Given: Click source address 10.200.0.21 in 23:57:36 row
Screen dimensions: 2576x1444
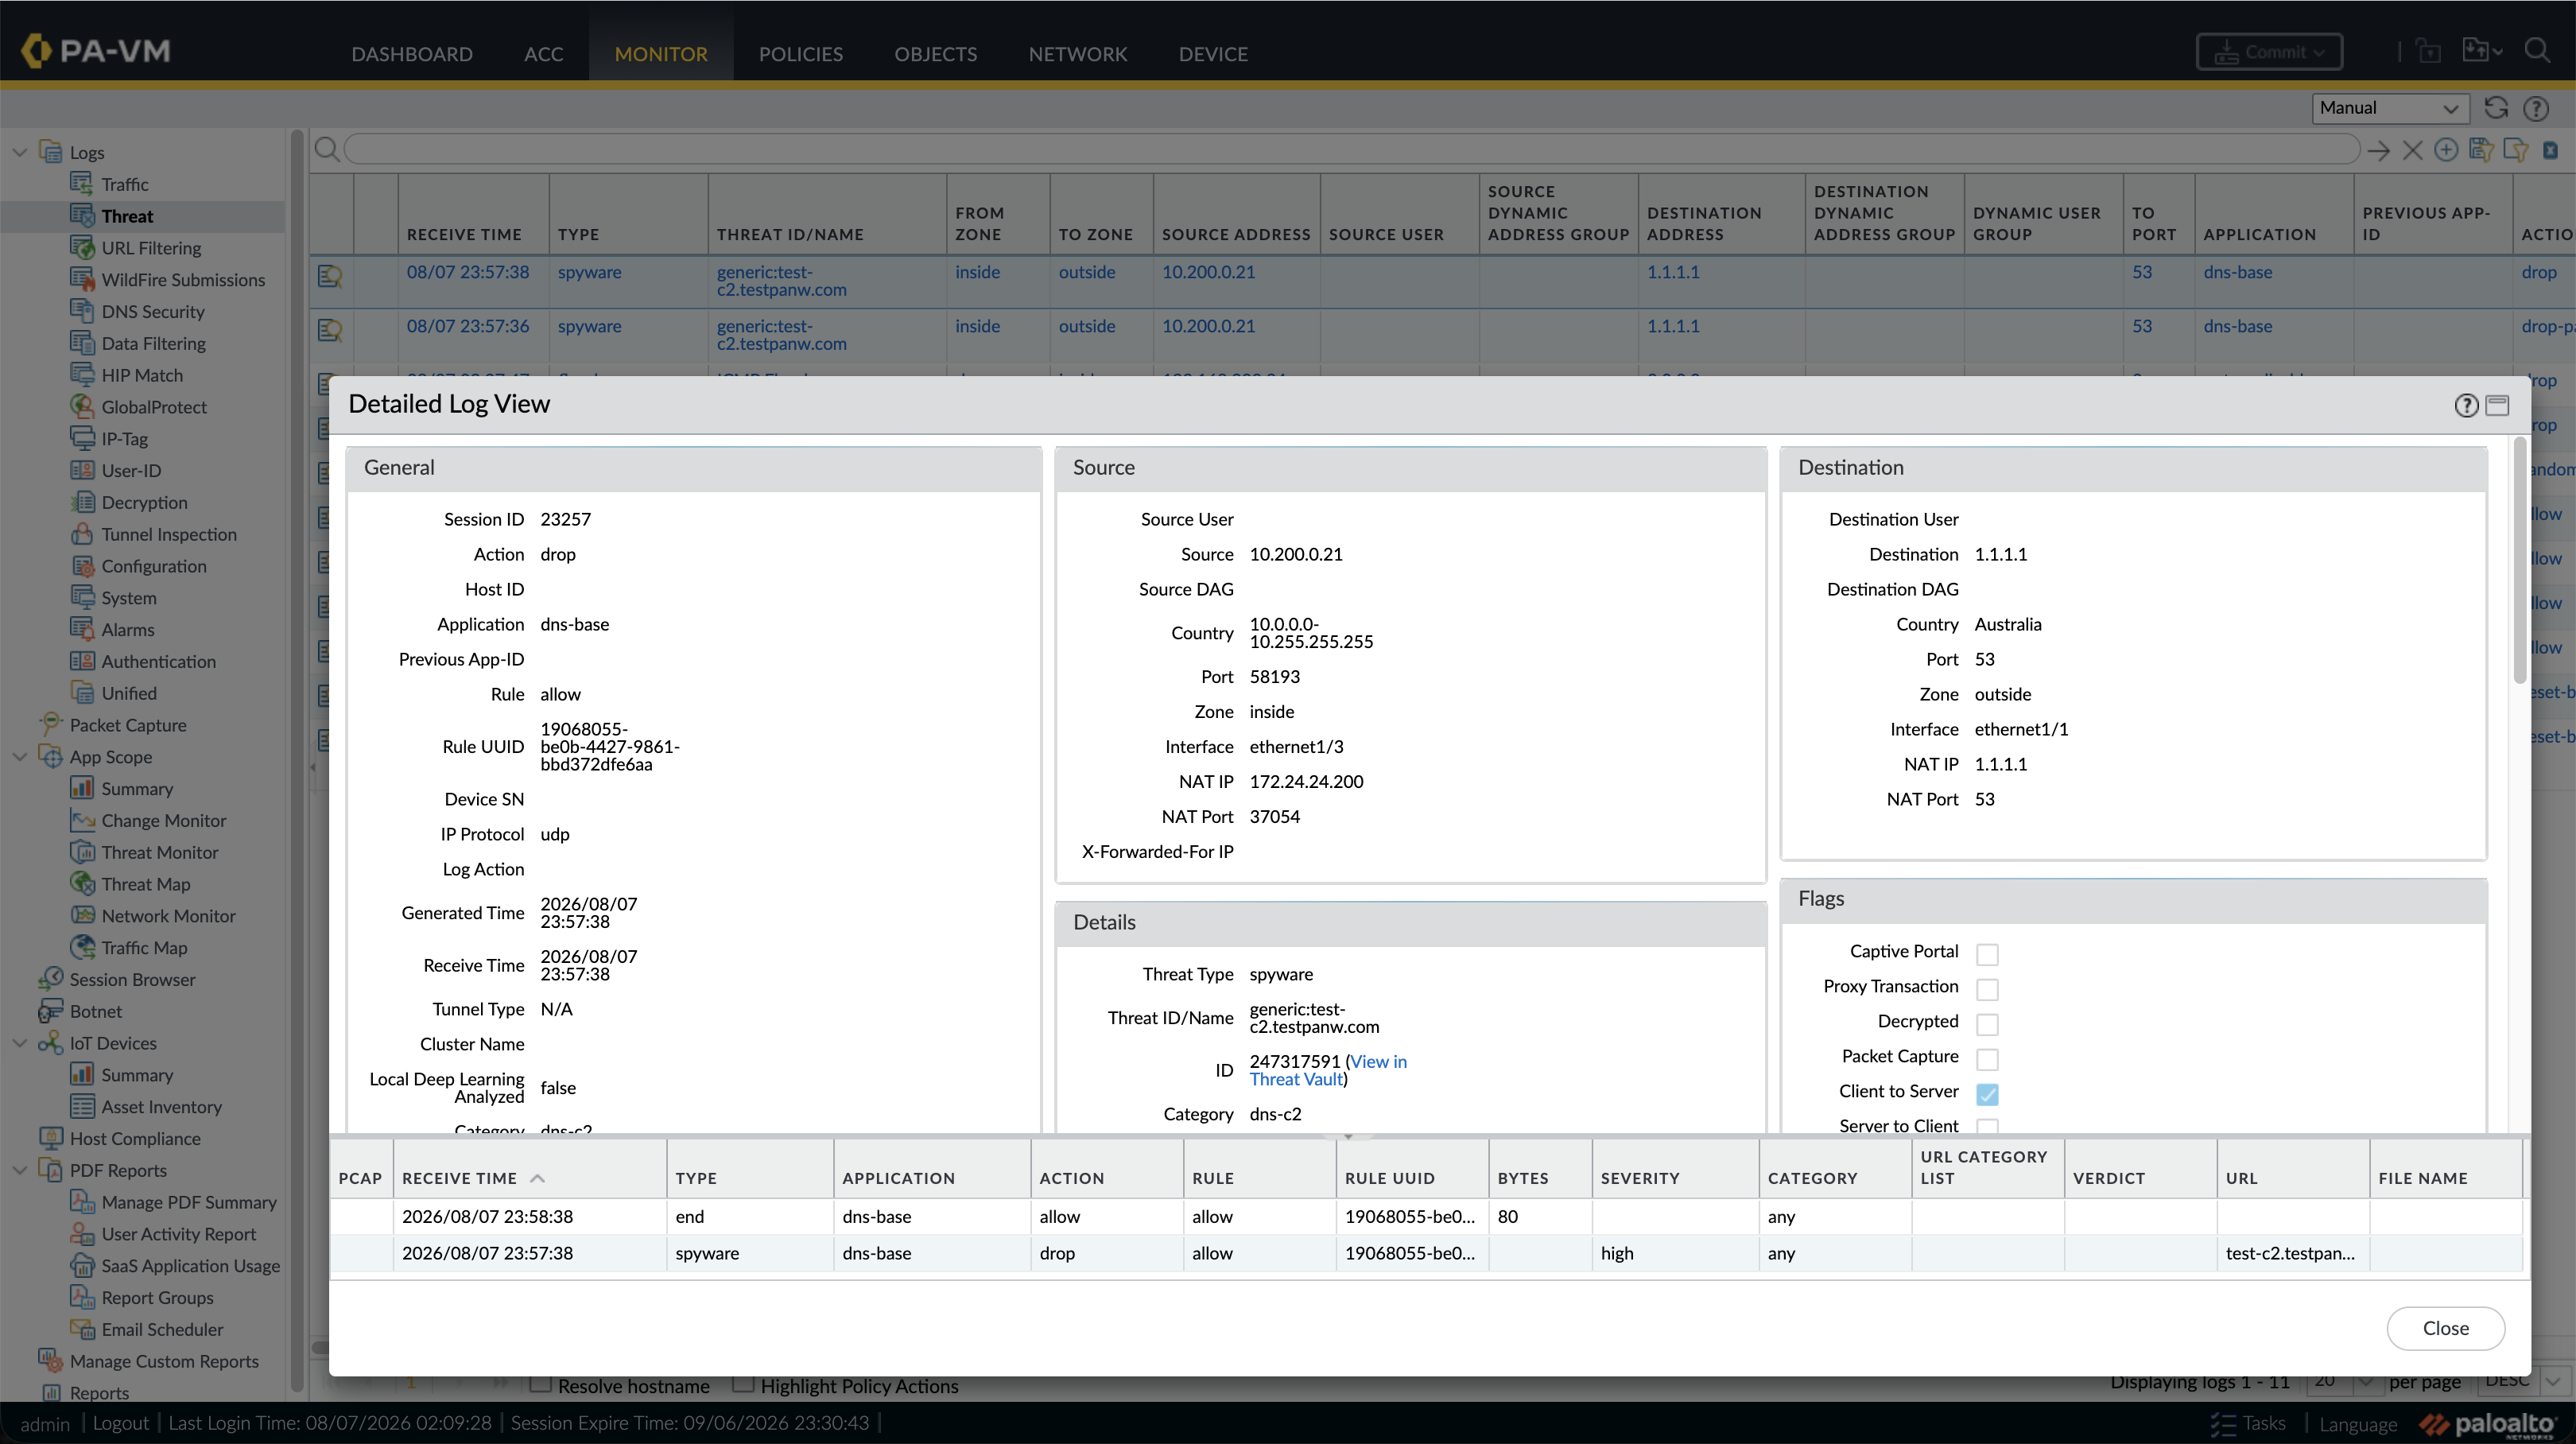Looking at the screenshot, I should [1208, 326].
